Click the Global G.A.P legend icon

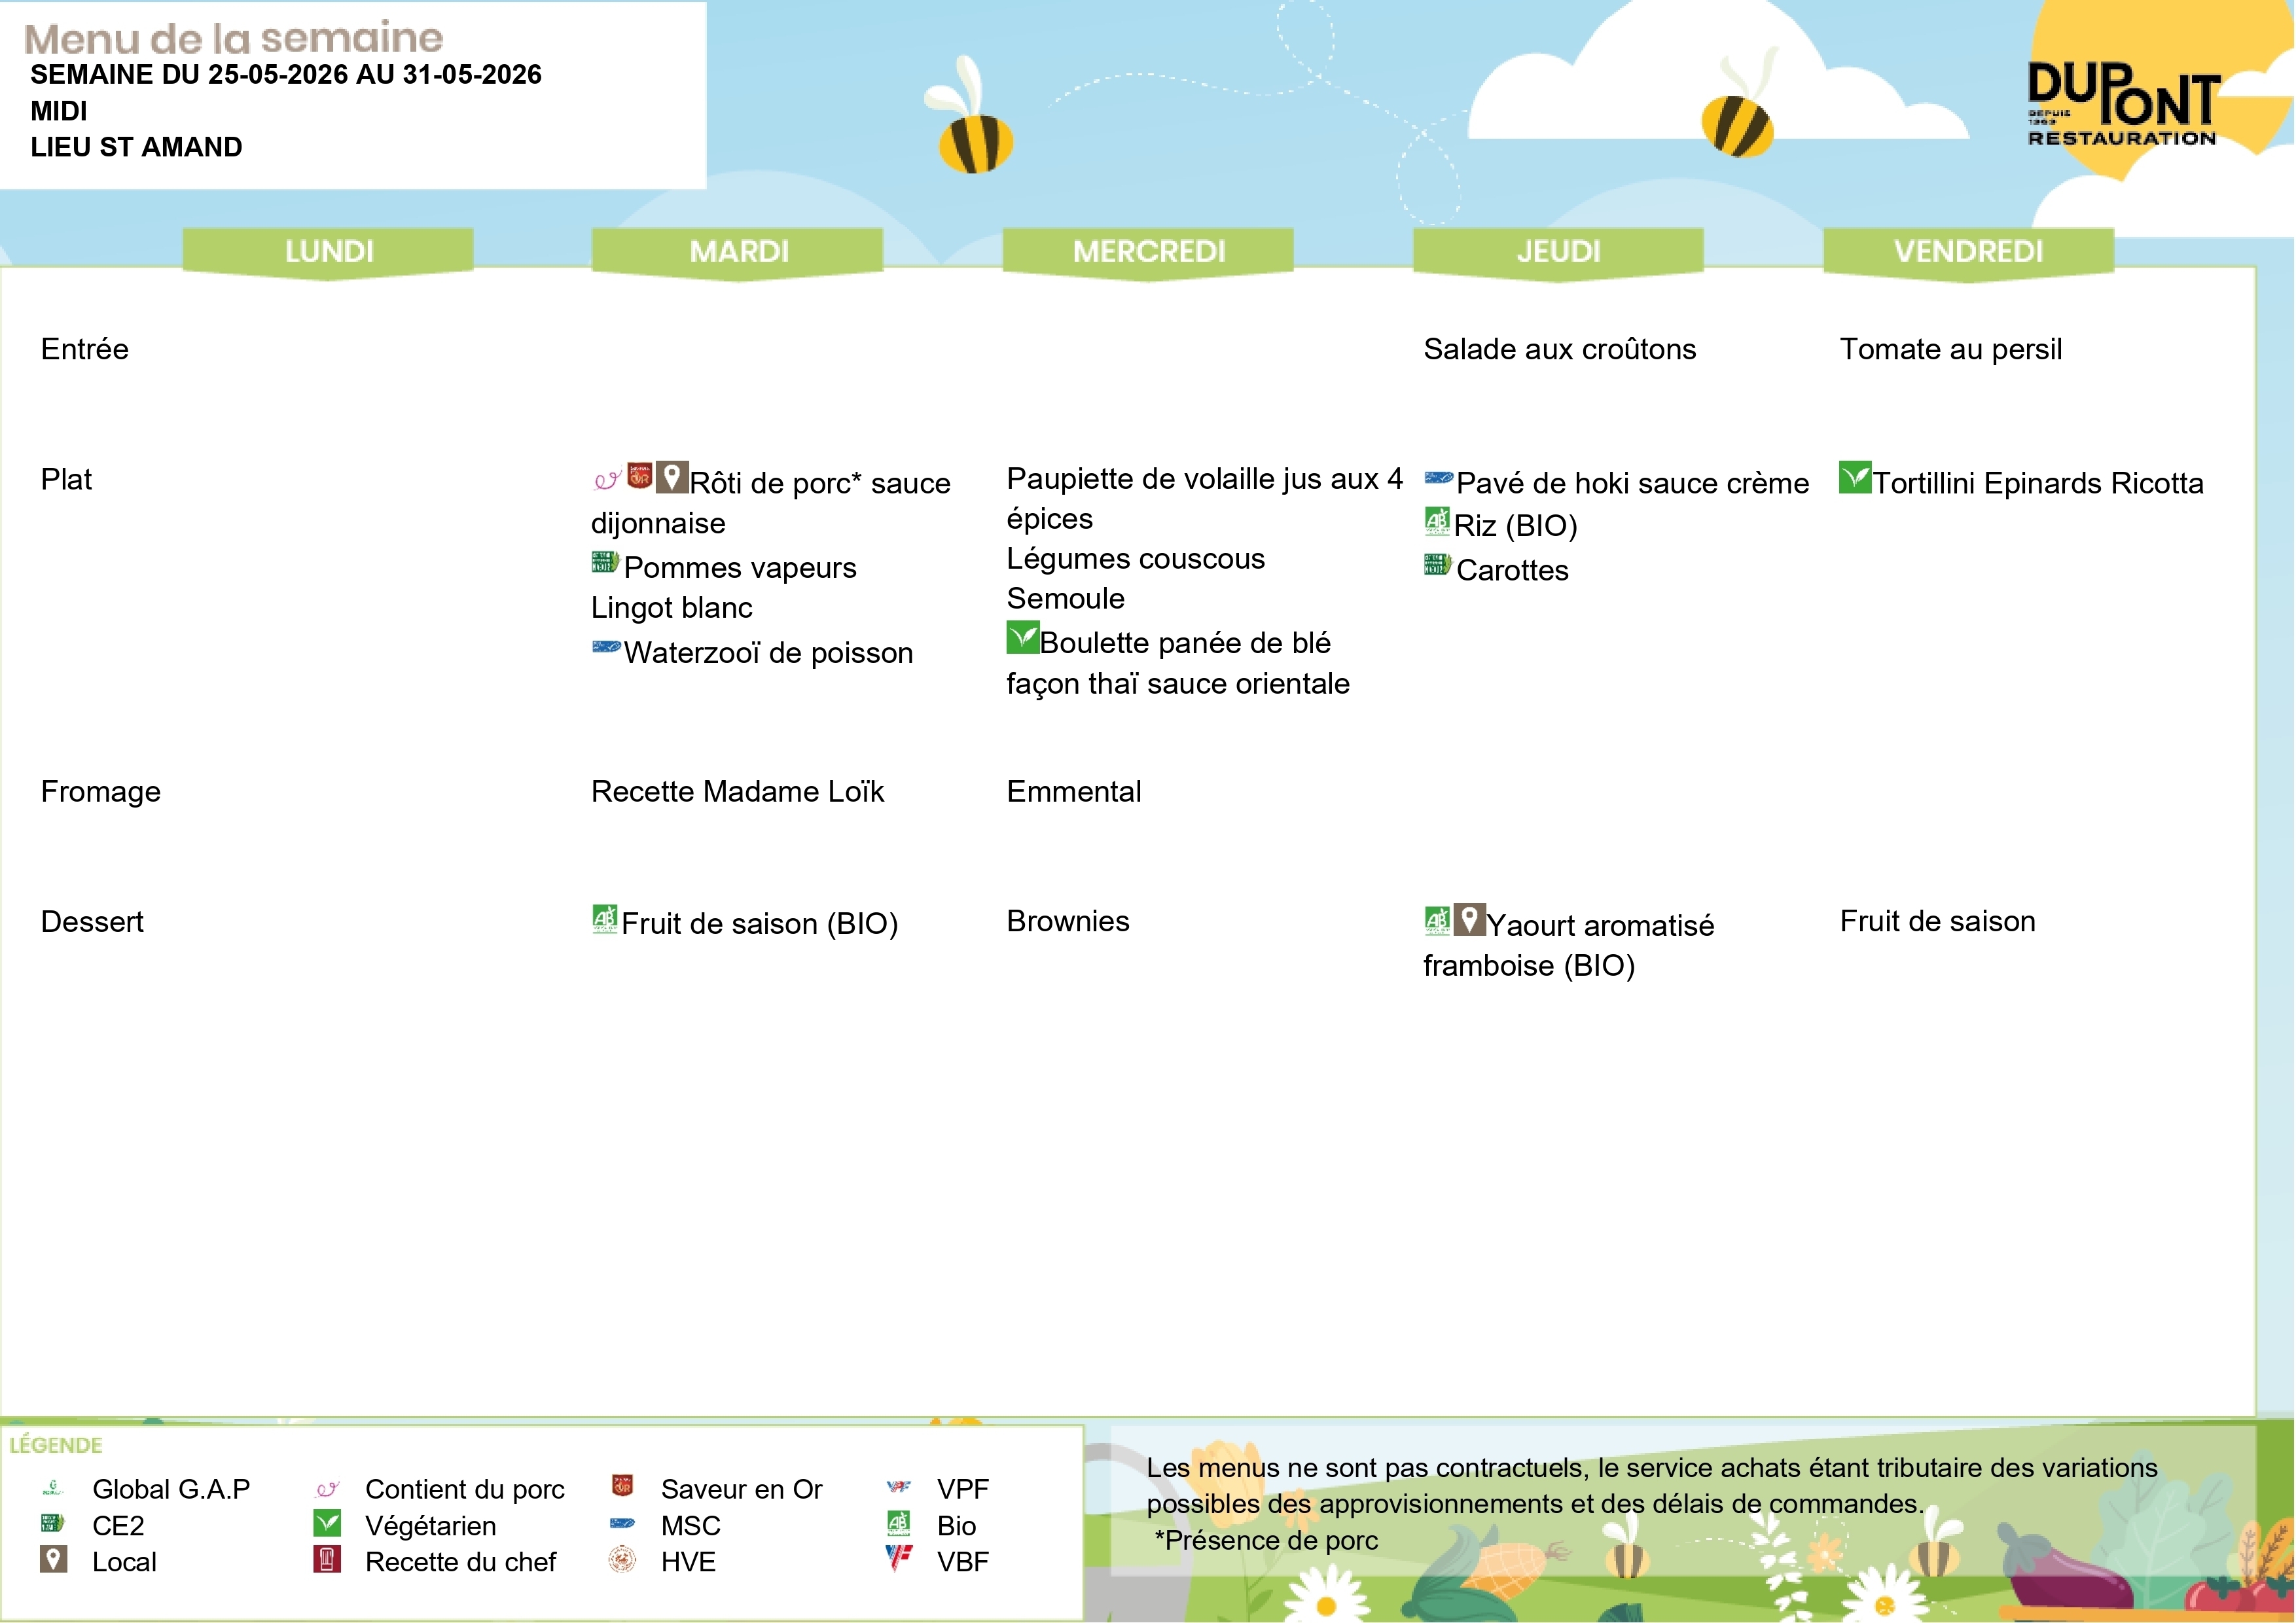pyautogui.click(x=53, y=1488)
